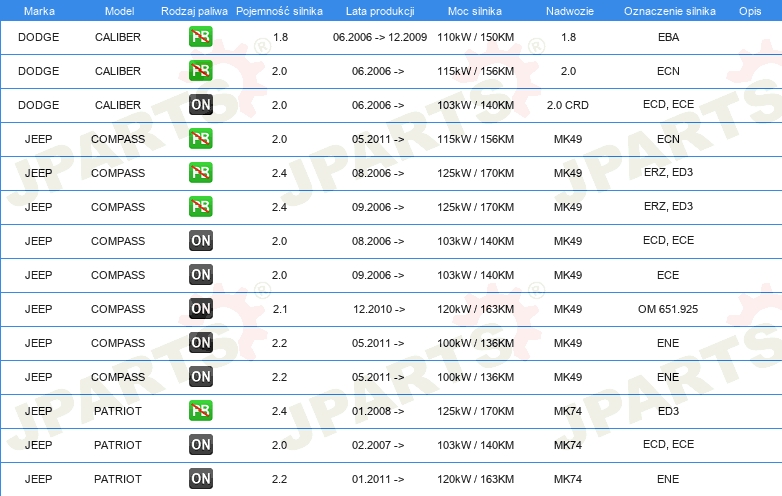
Task: Click ERZ, ED3 in the 09.2006 row
Action: 668,206
